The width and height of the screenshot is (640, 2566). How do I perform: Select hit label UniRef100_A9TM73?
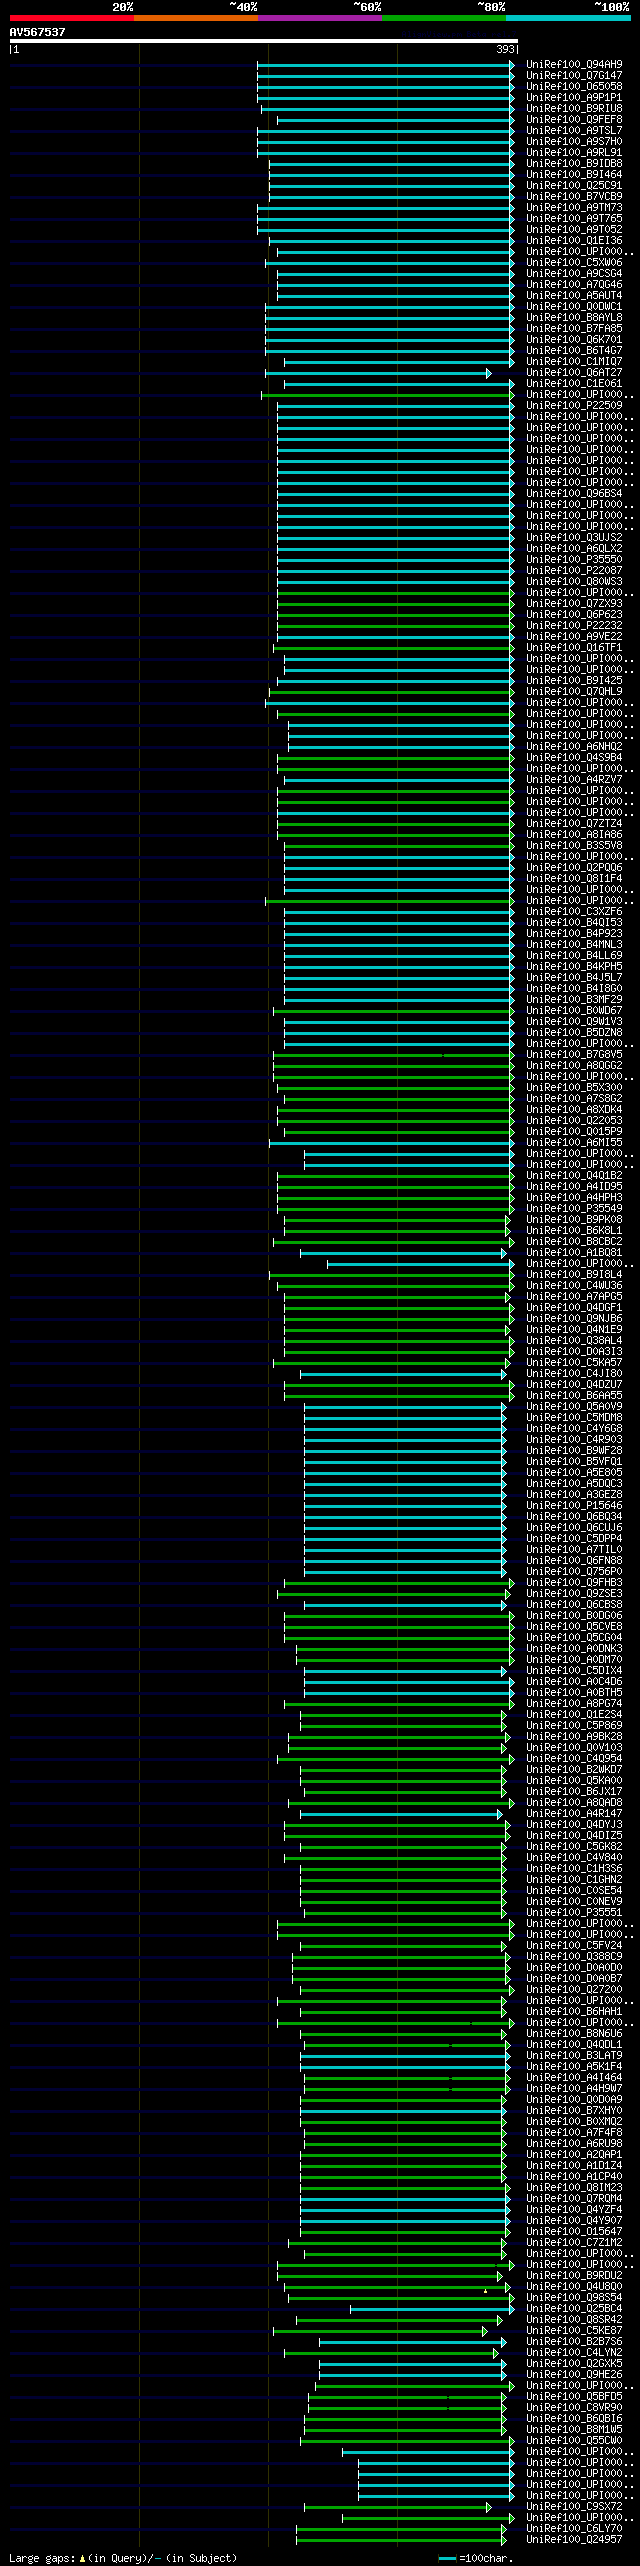[574, 207]
